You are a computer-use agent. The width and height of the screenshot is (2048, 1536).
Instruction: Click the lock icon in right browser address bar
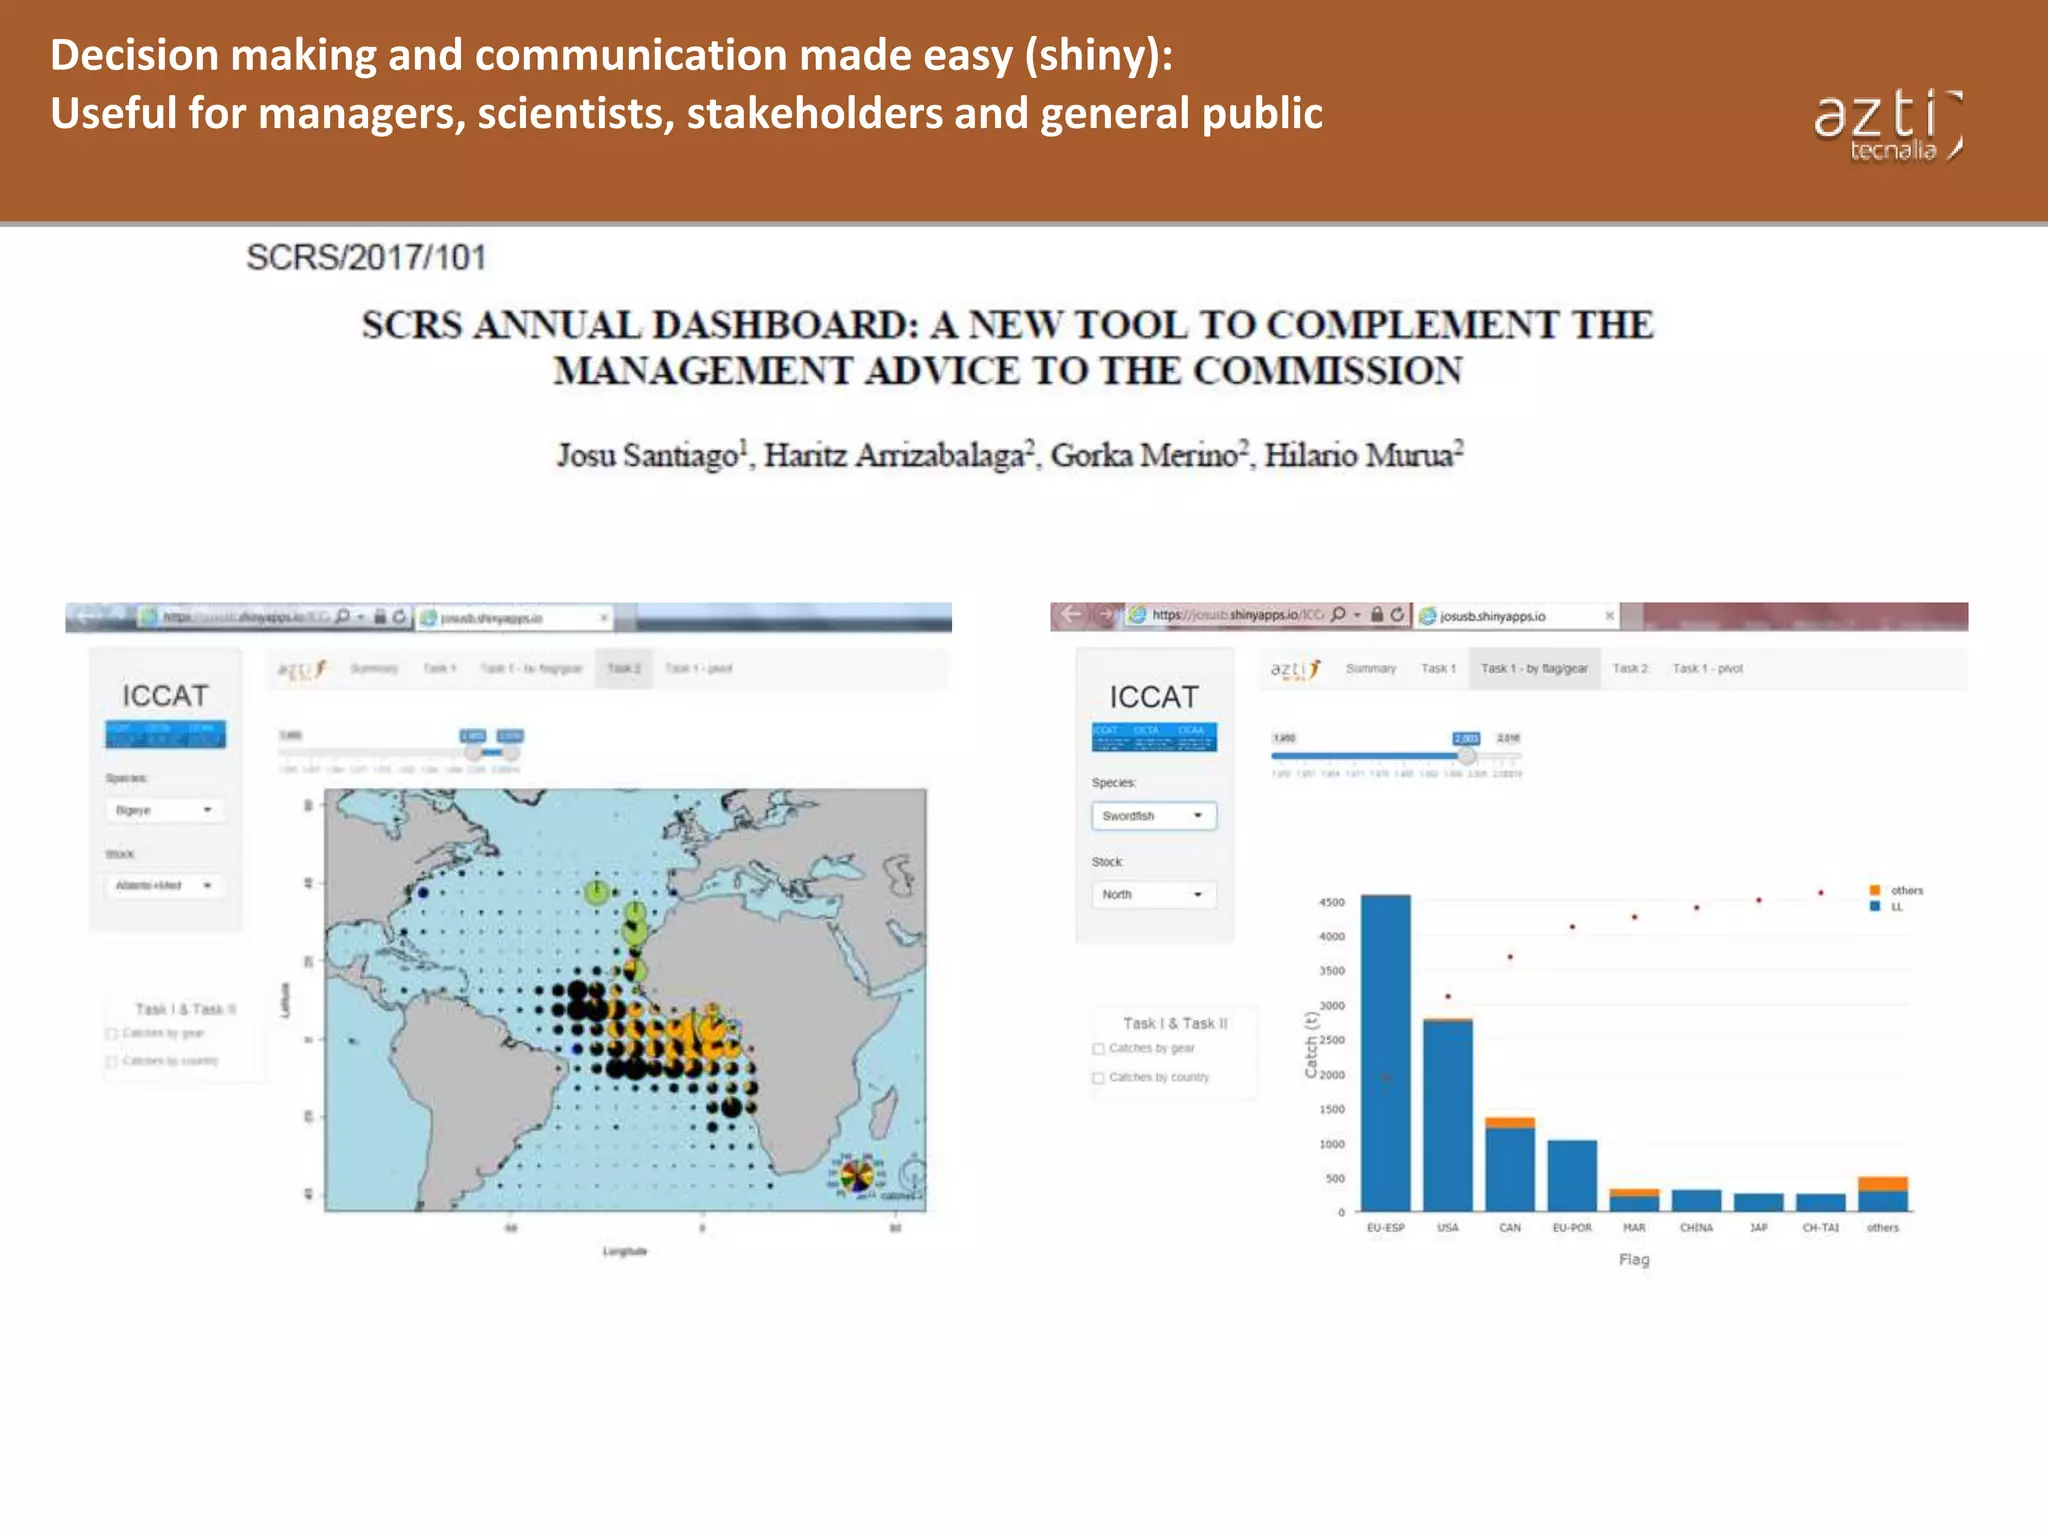pyautogui.click(x=1377, y=614)
